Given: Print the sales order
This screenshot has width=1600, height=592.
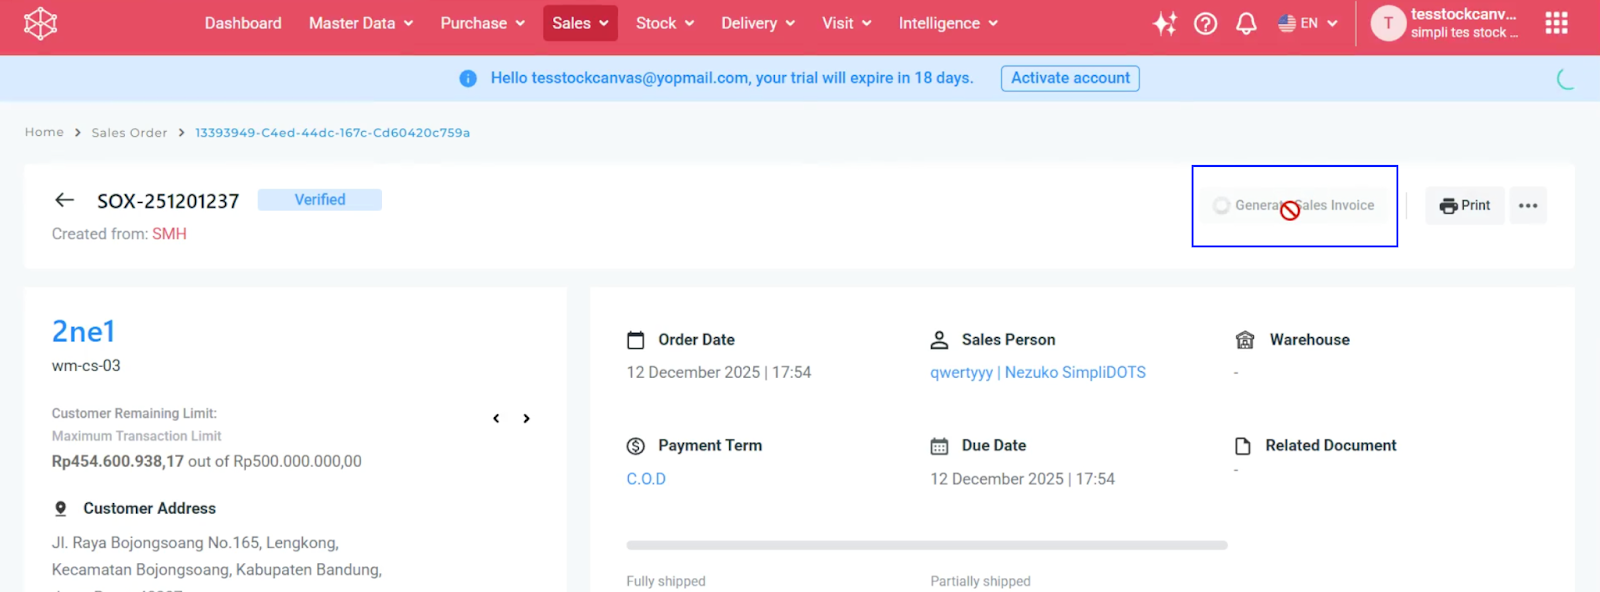Looking at the screenshot, I should 1465,205.
